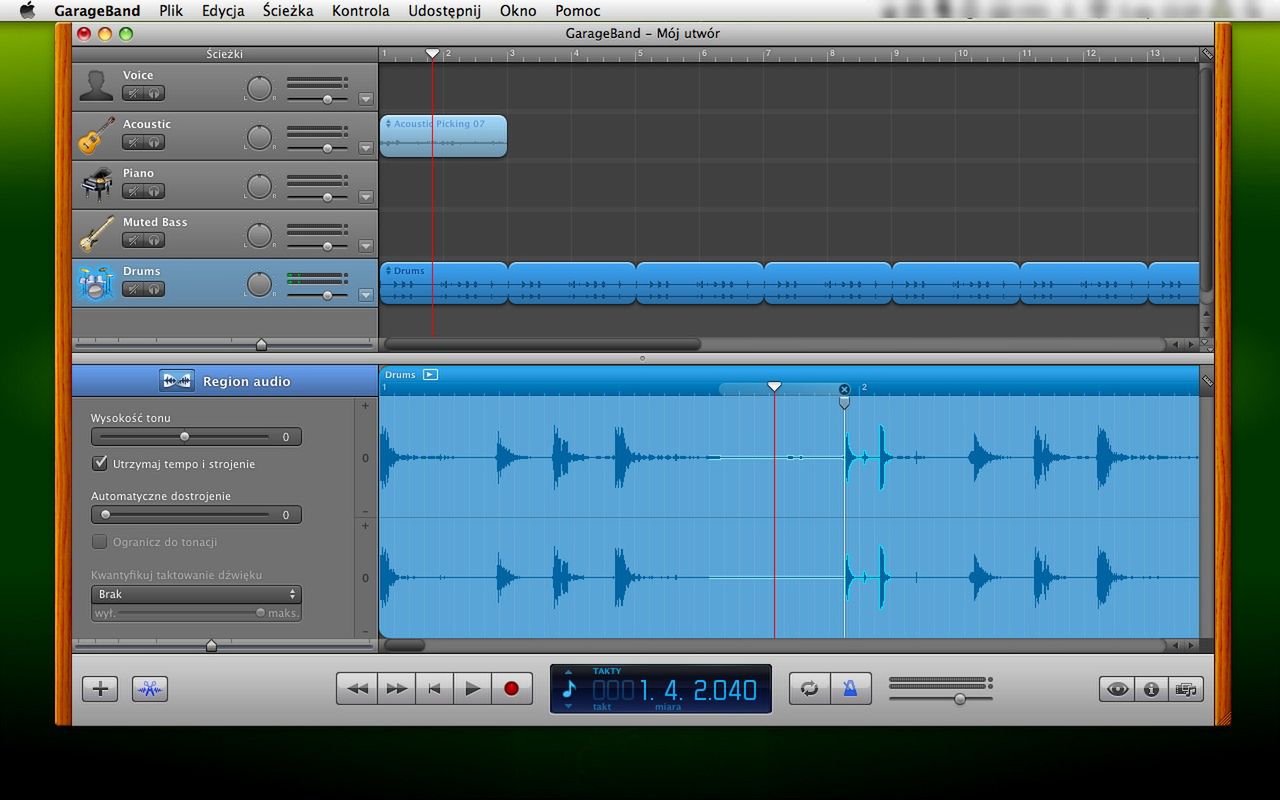Add a new track with the plus button
The image size is (1280, 800).
point(100,689)
